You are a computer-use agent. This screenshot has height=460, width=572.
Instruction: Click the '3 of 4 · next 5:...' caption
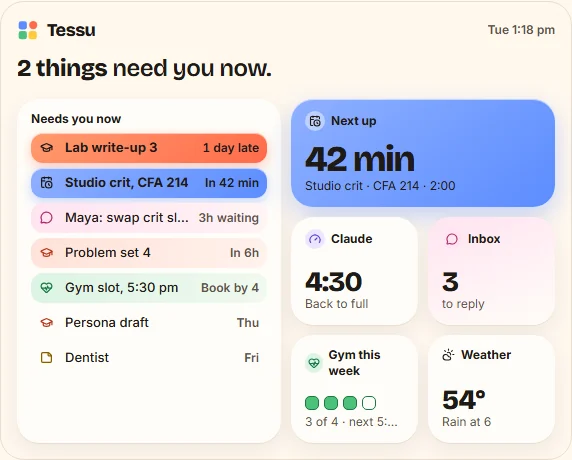[351, 422]
